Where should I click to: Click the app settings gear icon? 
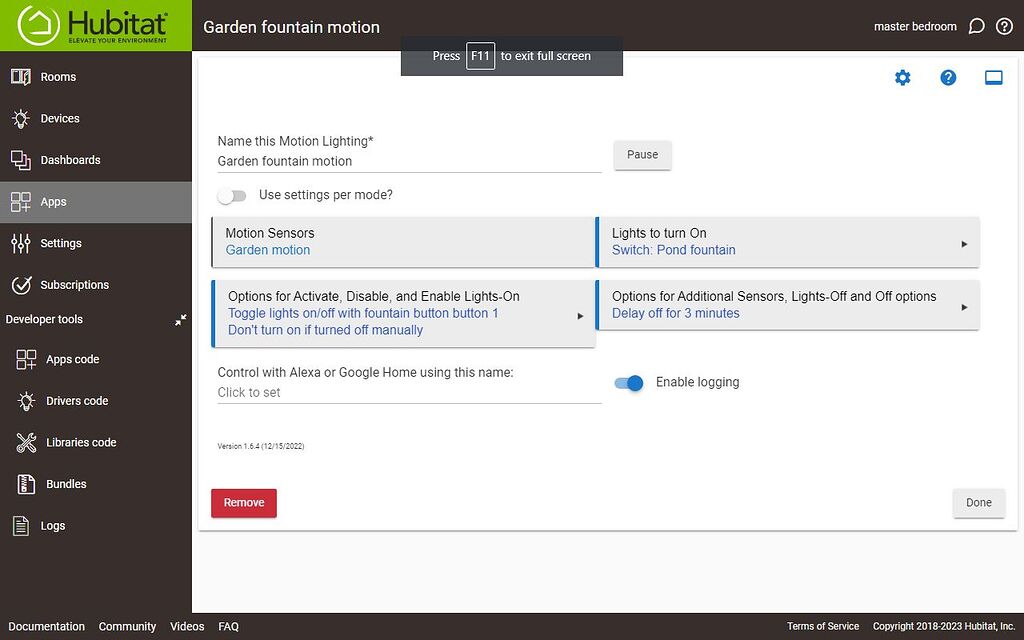tap(902, 77)
